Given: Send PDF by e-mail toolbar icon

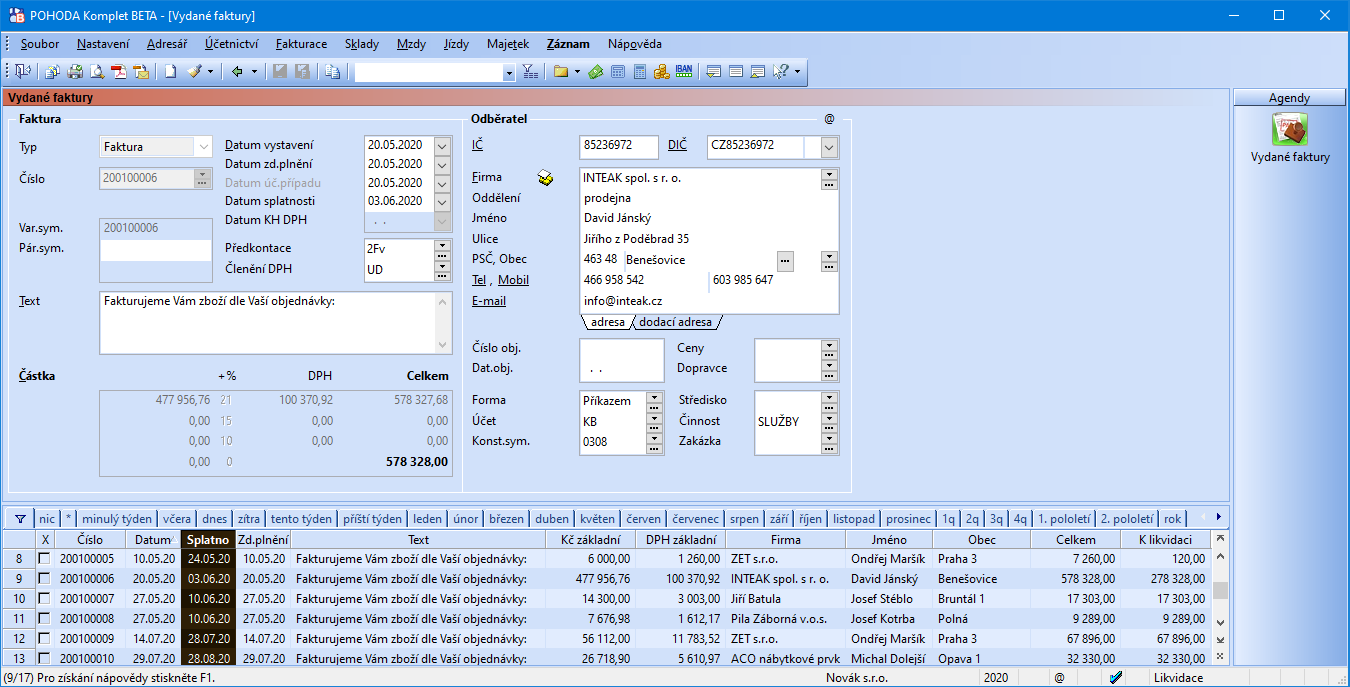Looking at the screenshot, I should pyautogui.click(x=141, y=72).
